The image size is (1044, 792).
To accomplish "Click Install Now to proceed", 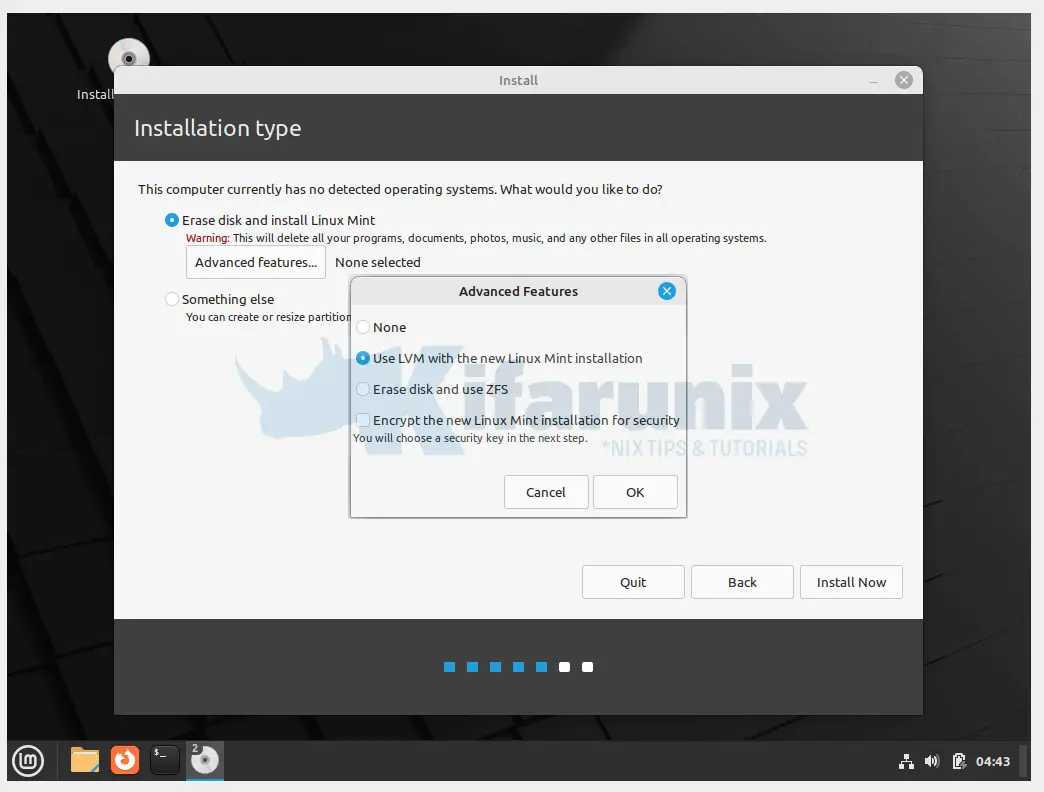I will pyautogui.click(x=851, y=582).
